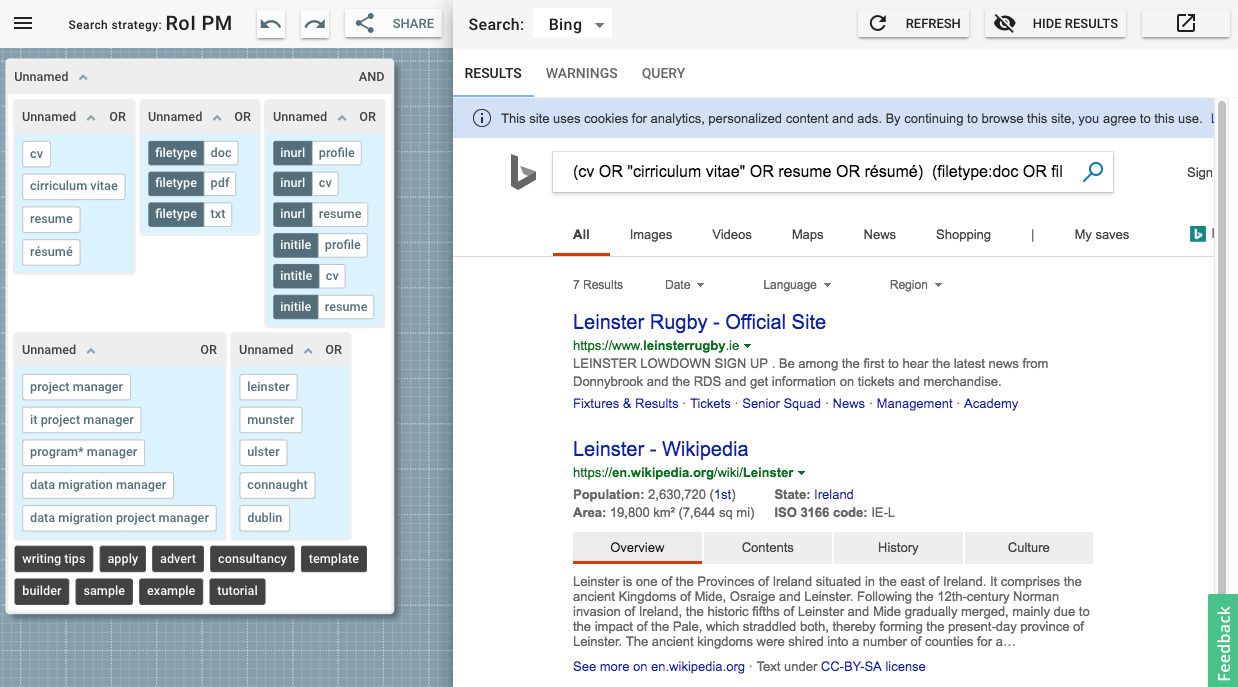This screenshot has height=687, width=1238.
Task: Select the 'it project manager' chip
Action: coord(82,420)
